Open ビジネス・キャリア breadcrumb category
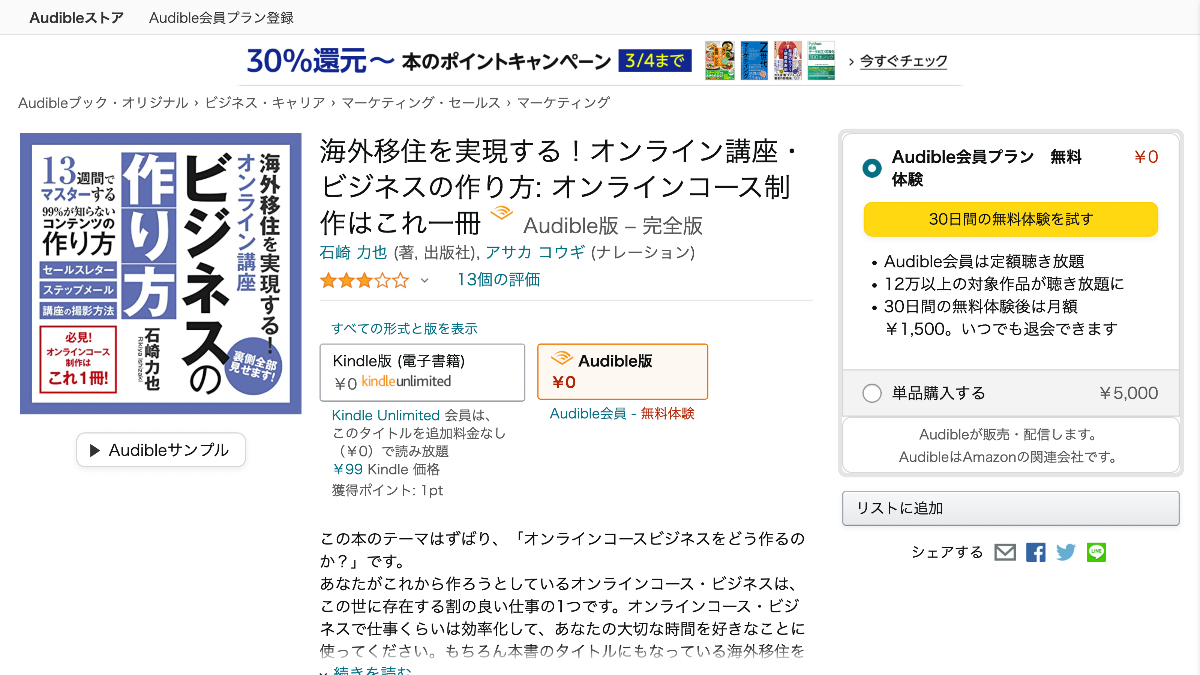The height and width of the screenshot is (675, 1200). 265,102
